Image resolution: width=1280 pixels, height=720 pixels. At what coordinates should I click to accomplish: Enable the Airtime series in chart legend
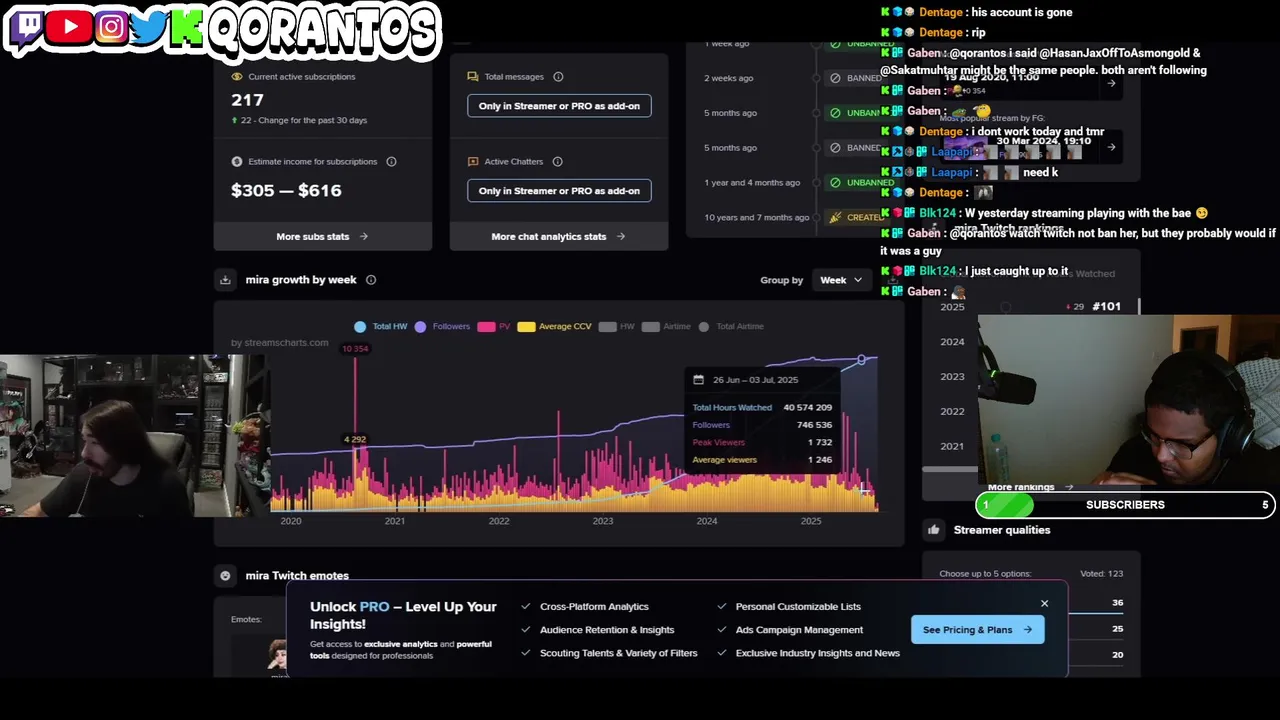(666, 326)
